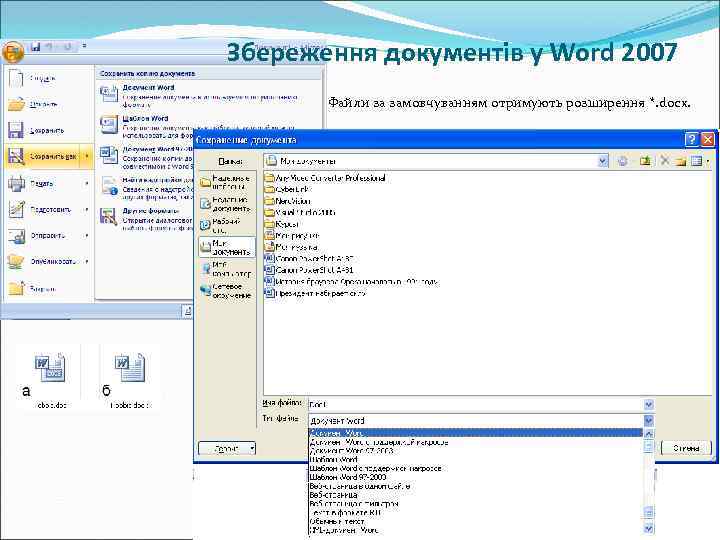Click the file type list scrollbar up arrow

(648, 434)
